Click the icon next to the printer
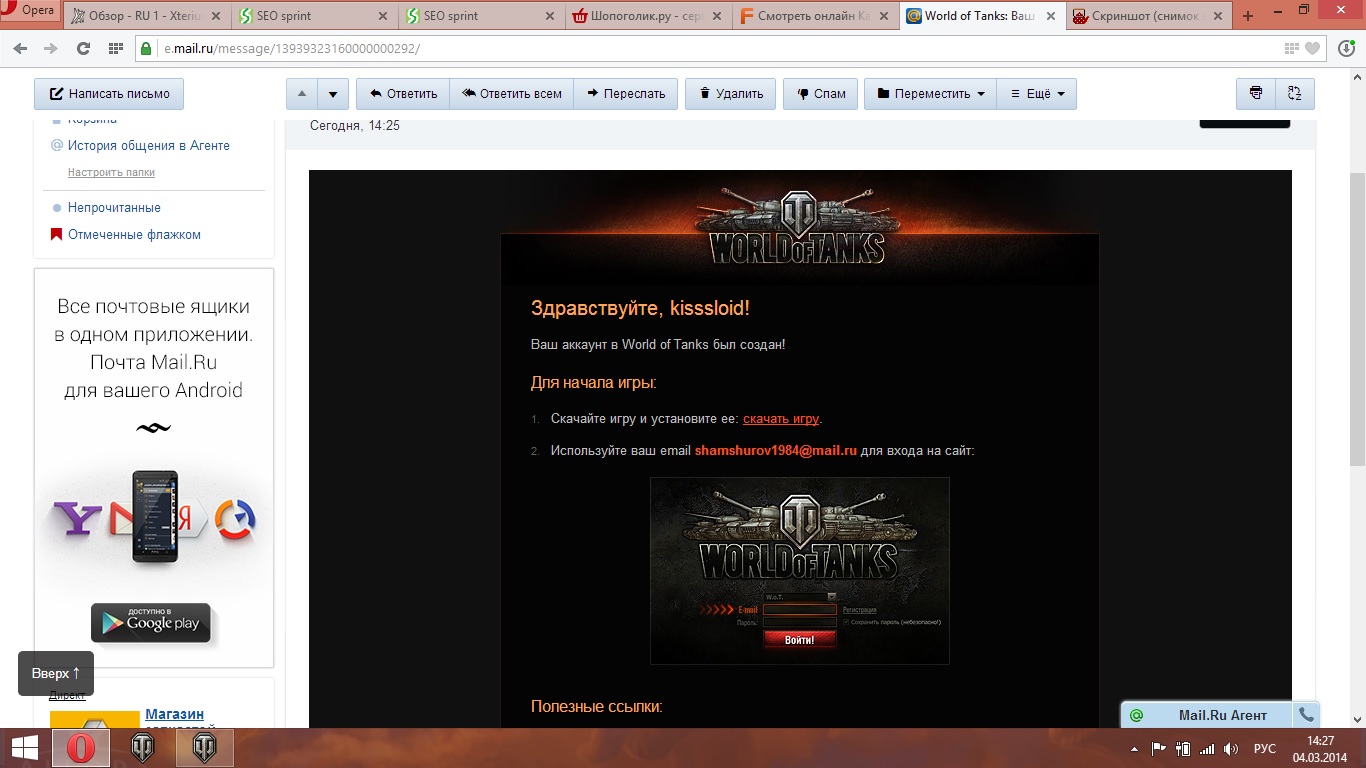This screenshot has width=1366, height=768. click(1295, 94)
